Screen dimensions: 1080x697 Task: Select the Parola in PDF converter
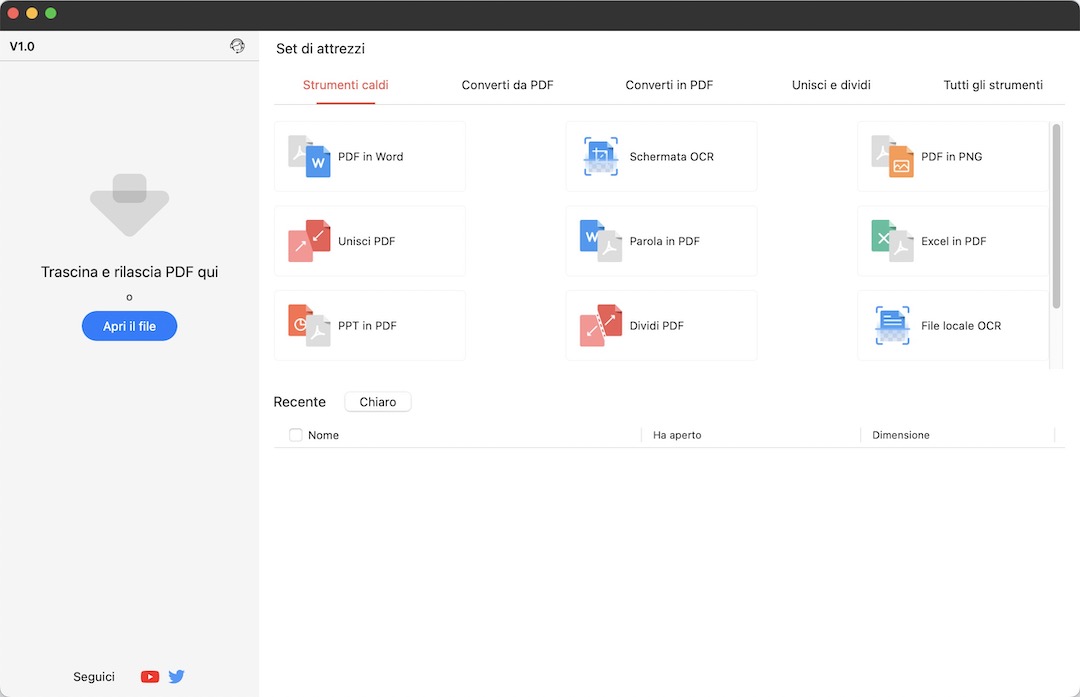pos(660,241)
